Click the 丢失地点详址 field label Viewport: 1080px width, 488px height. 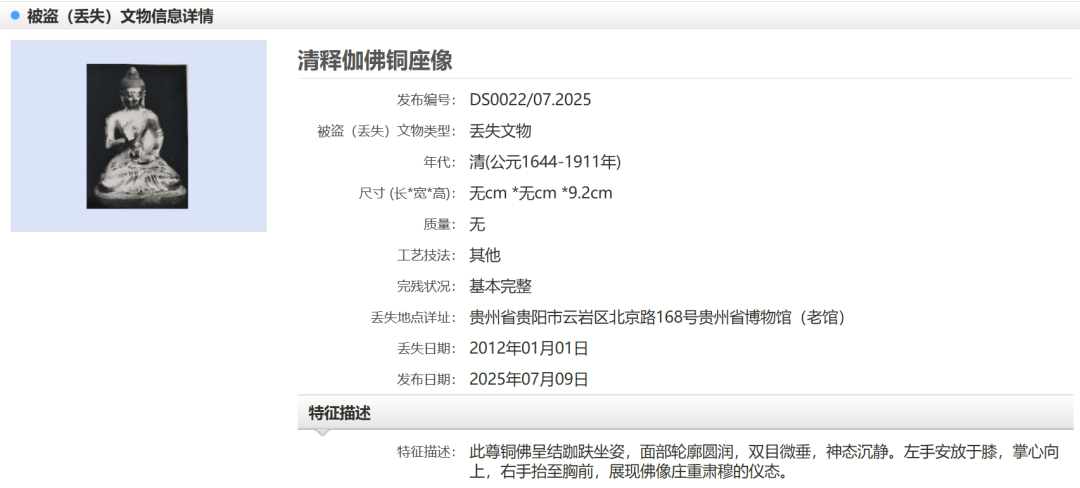tap(413, 317)
